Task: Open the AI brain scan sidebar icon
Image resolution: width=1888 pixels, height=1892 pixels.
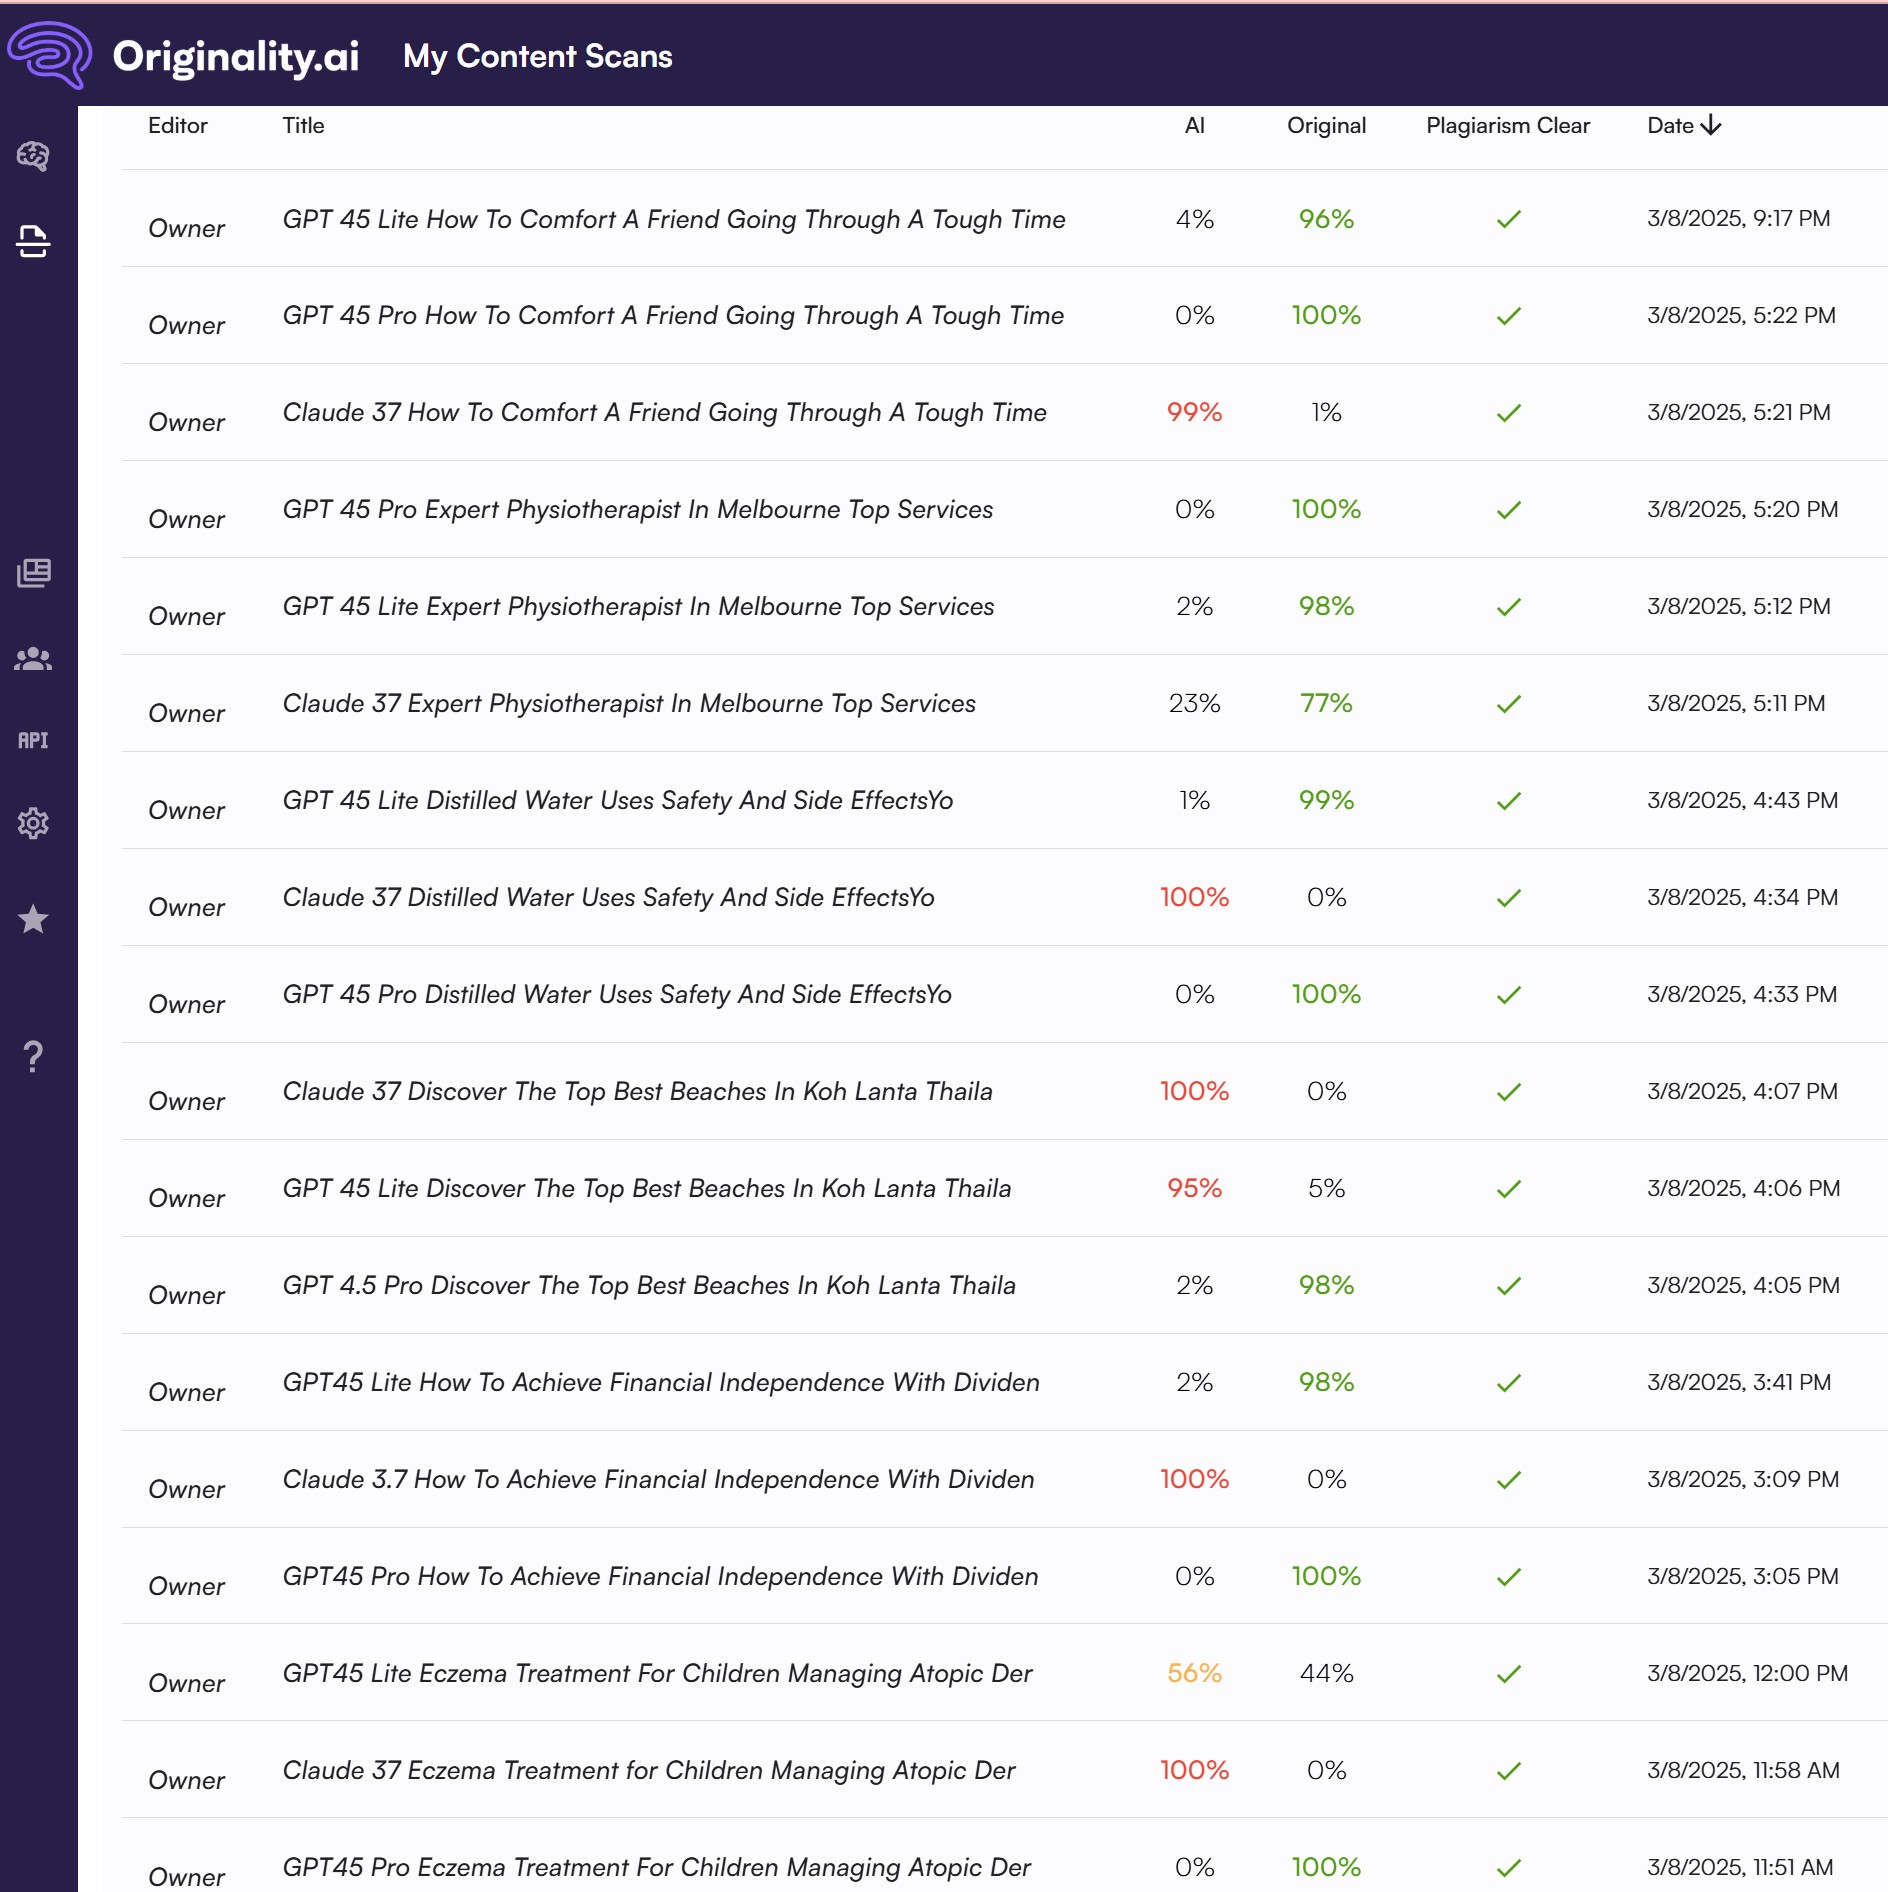Action: click(33, 155)
